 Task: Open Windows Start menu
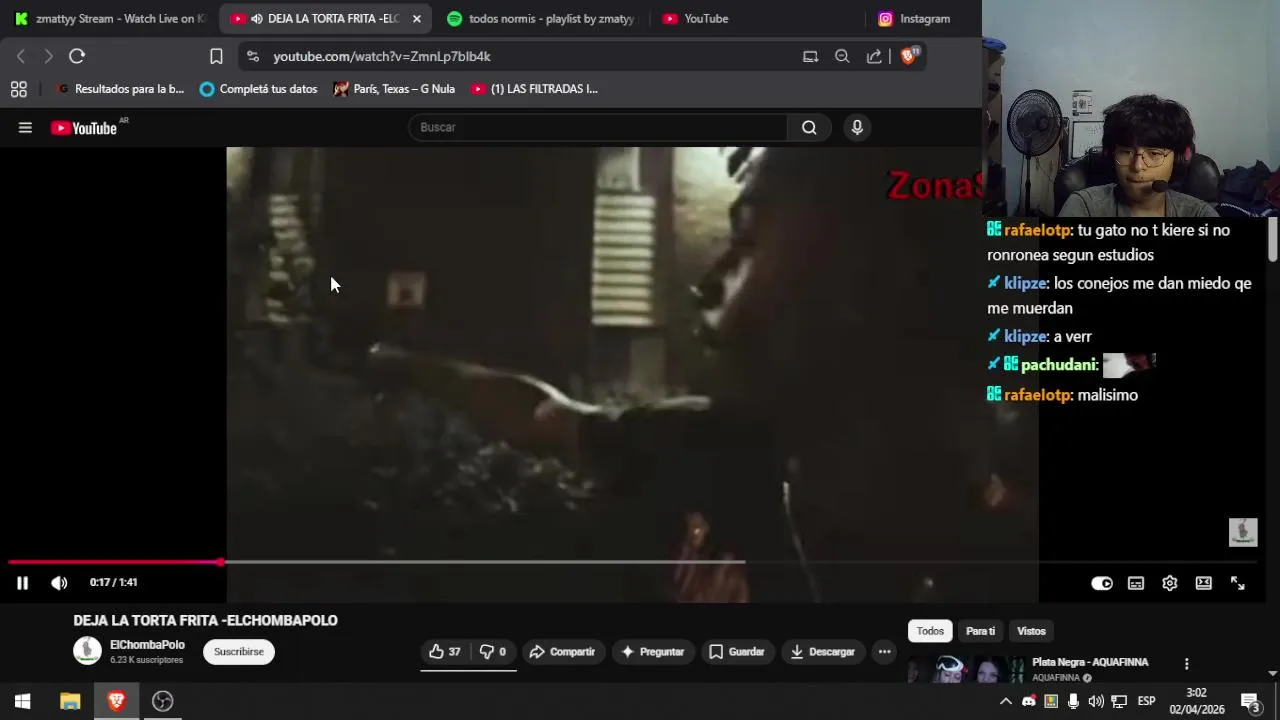tap(22, 701)
